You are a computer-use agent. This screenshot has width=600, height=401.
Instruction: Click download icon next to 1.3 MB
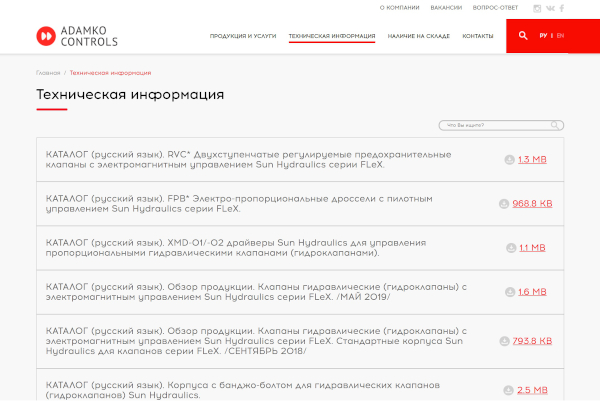pyautogui.click(x=509, y=160)
